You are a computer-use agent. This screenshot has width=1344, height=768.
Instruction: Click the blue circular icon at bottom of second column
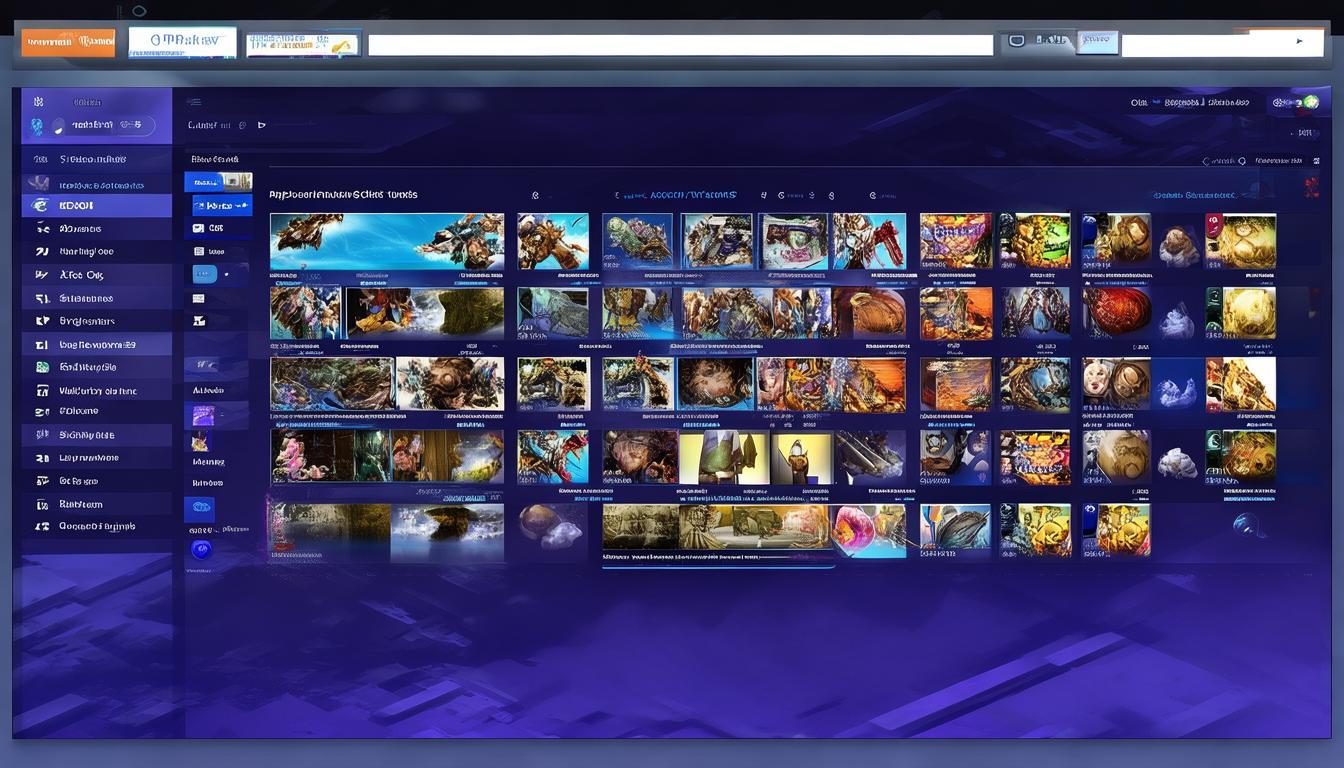pyautogui.click(x=201, y=549)
